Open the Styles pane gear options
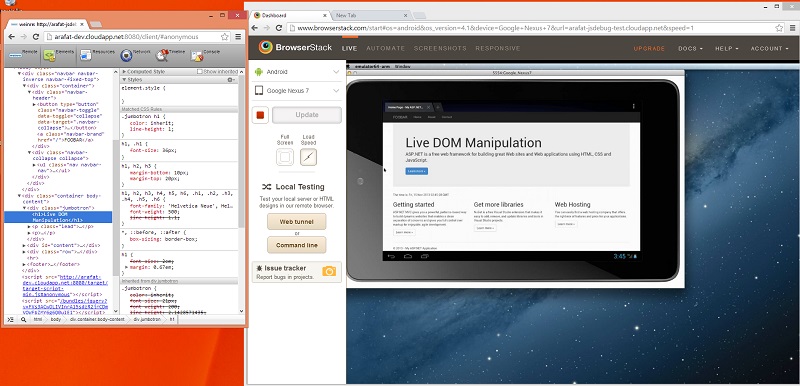 click(231, 80)
